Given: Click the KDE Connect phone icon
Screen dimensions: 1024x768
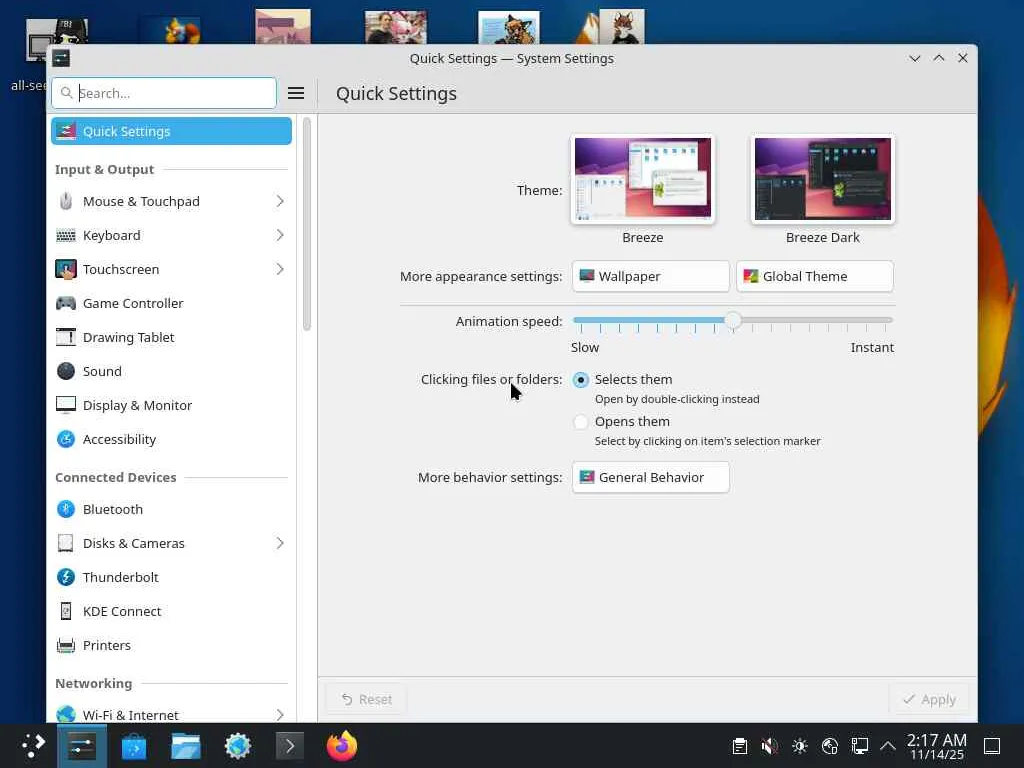Looking at the screenshot, I should 65,611.
